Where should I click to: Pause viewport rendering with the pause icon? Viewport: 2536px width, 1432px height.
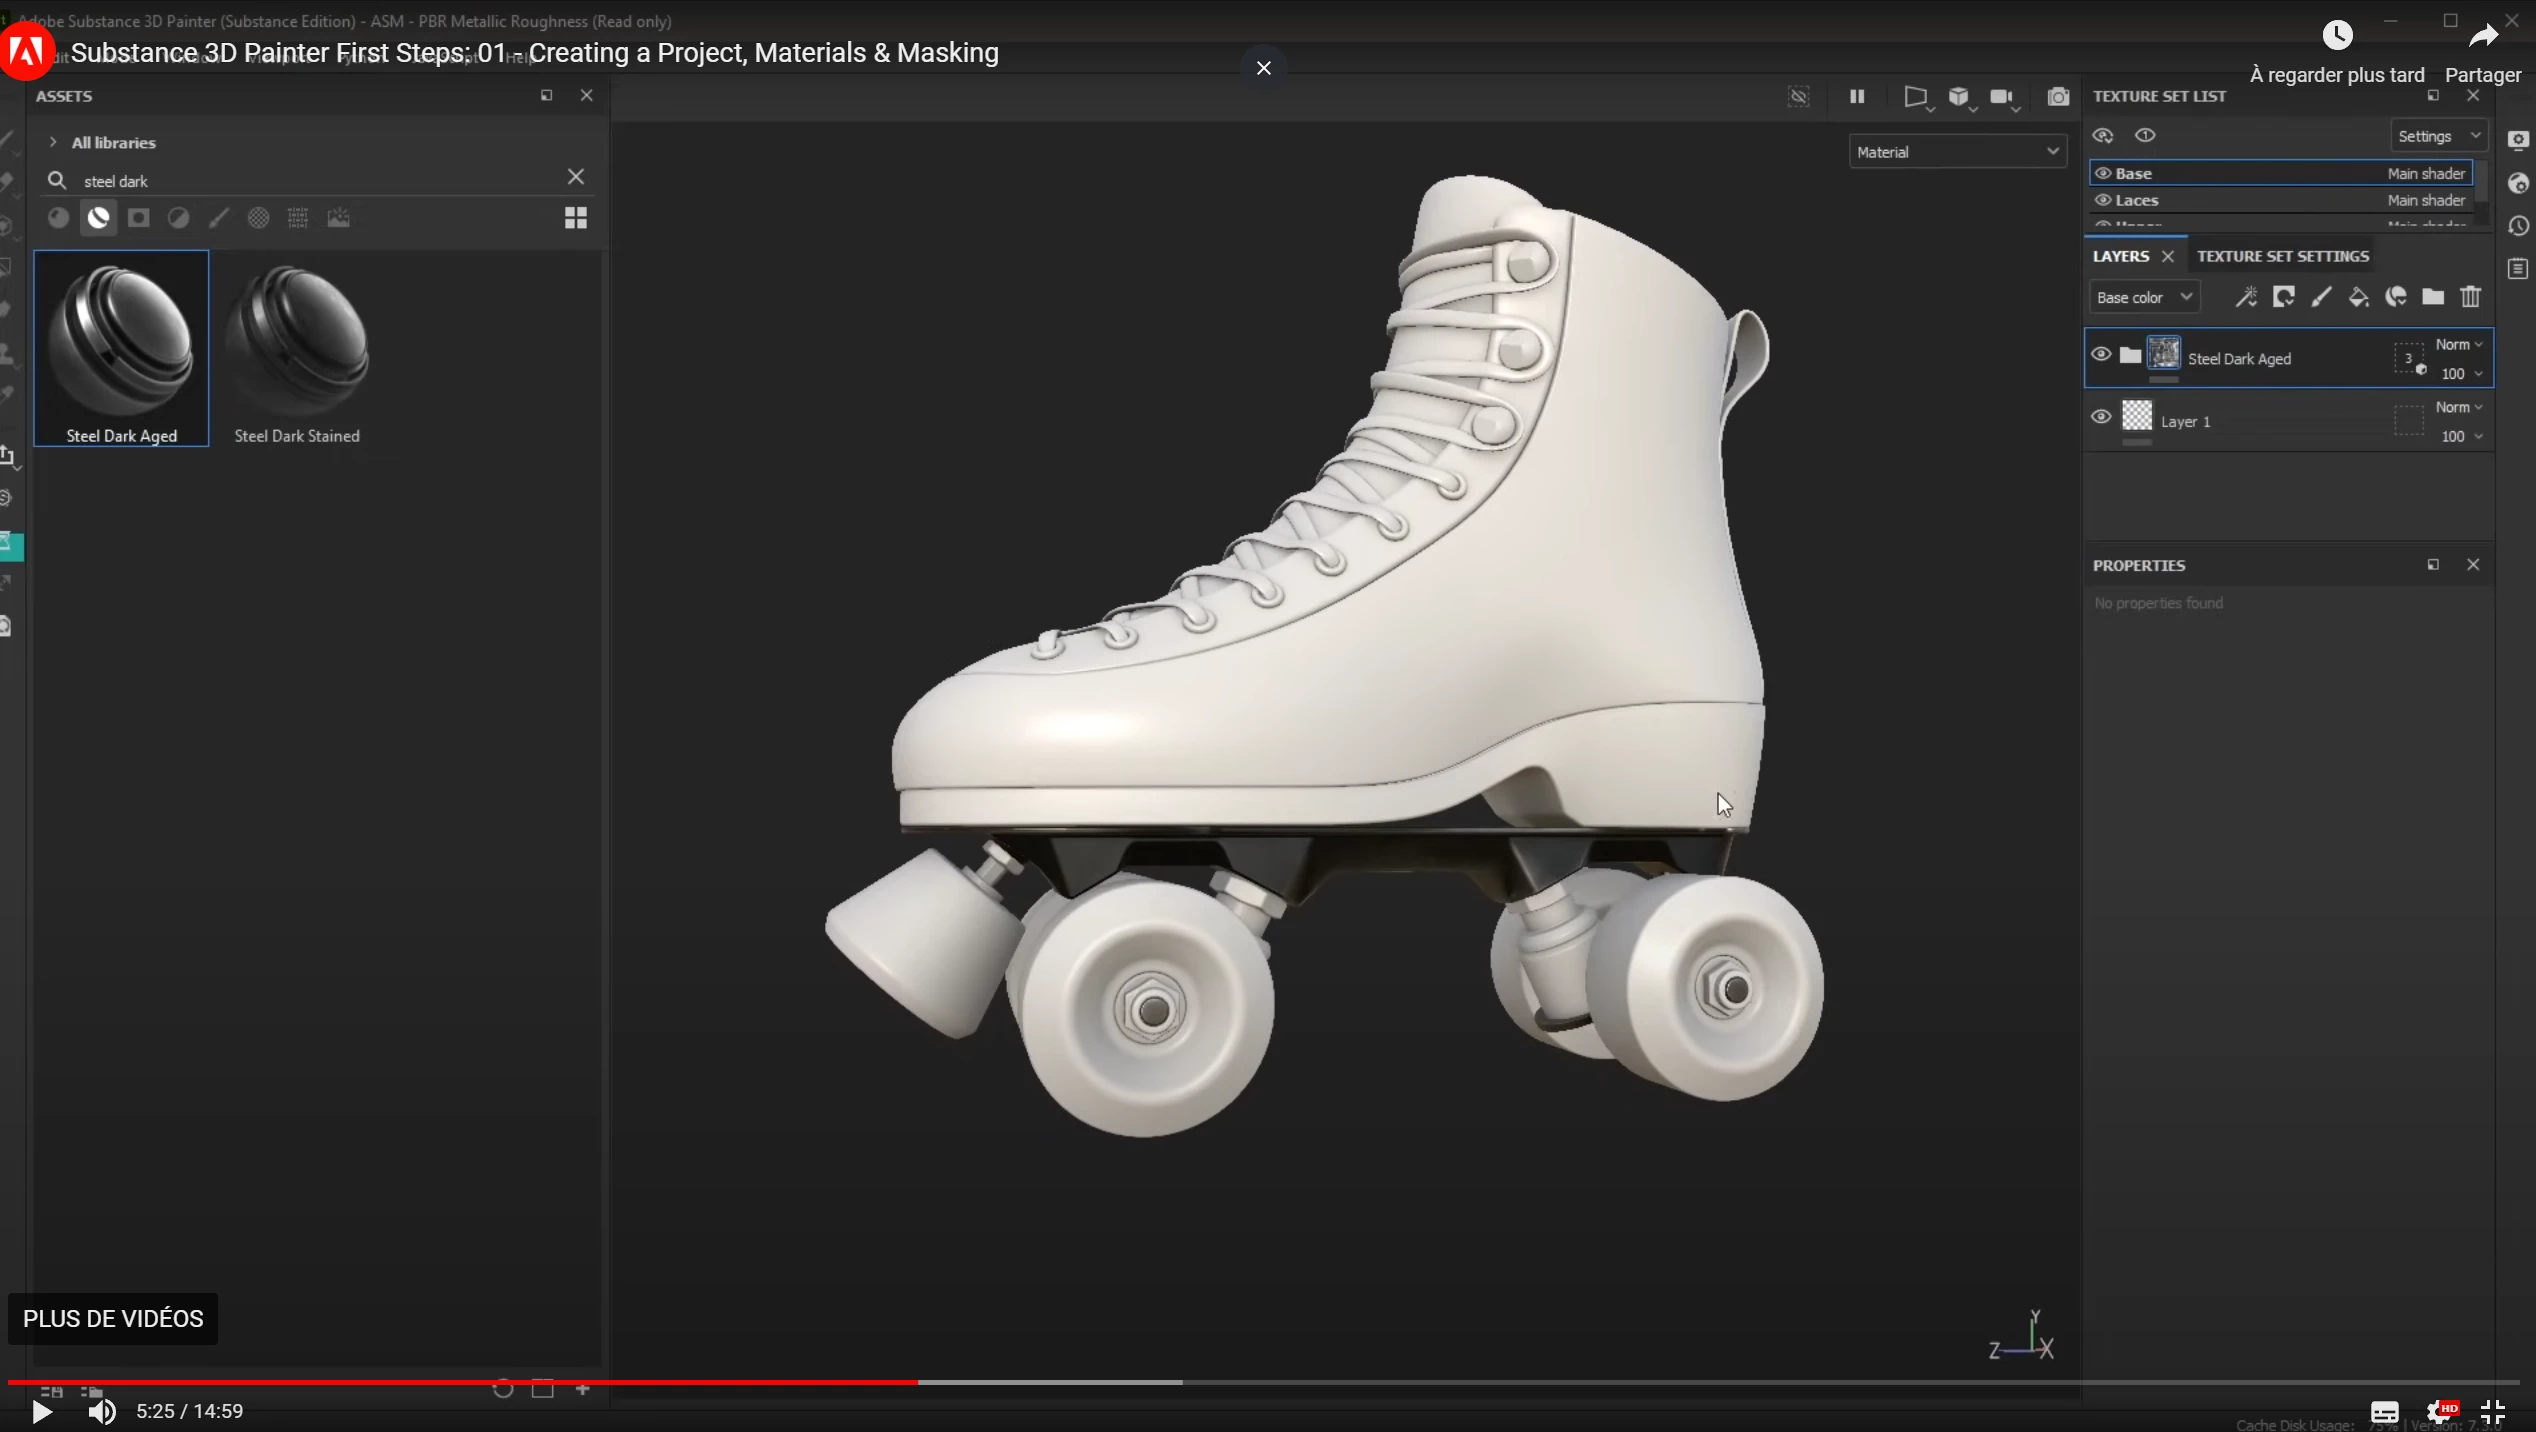(x=1857, y=97)
